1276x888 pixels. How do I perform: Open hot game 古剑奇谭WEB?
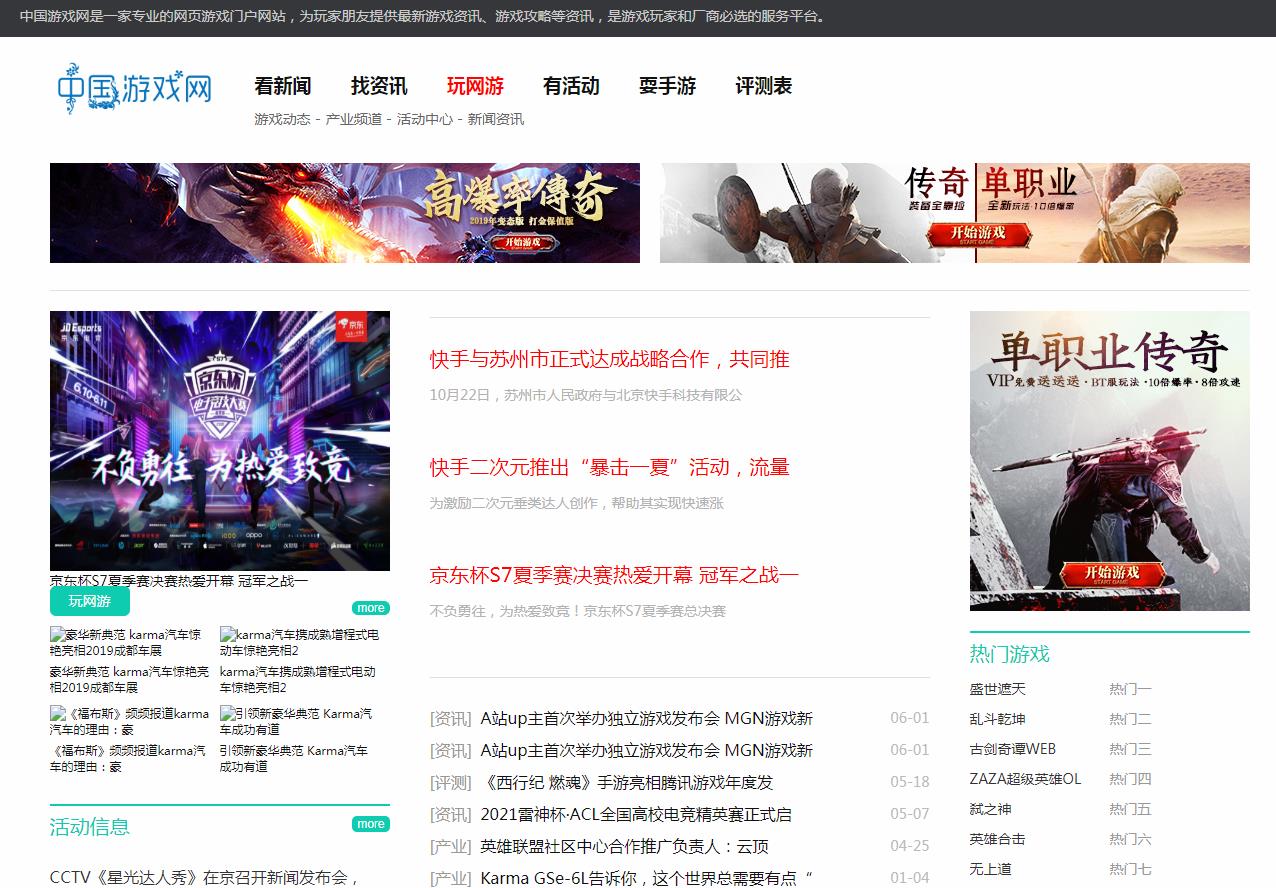(1013, 749)
